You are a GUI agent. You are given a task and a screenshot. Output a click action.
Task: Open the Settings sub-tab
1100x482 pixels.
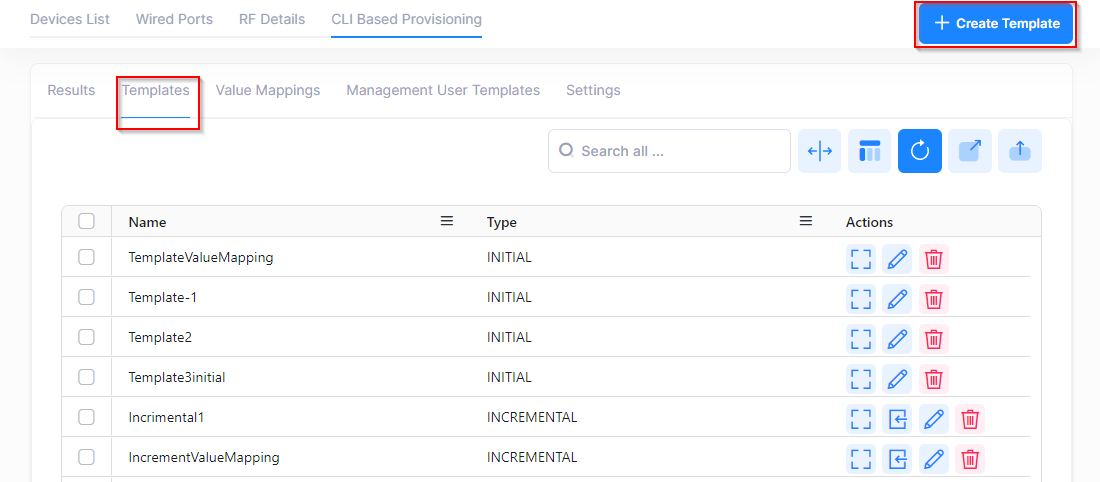593,91
